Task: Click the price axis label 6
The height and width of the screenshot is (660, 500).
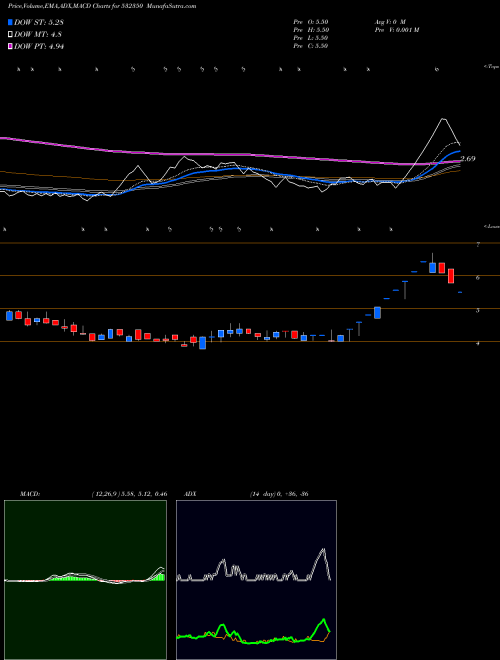Action: [478, 277]
